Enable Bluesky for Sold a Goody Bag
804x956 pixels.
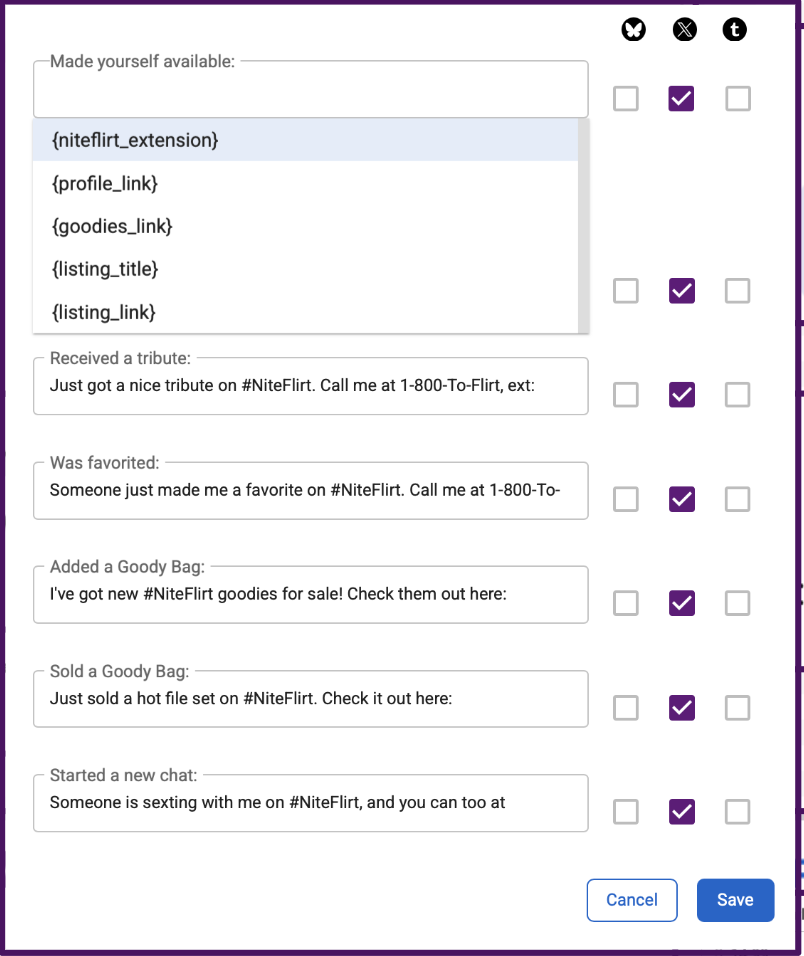(626, 707)
